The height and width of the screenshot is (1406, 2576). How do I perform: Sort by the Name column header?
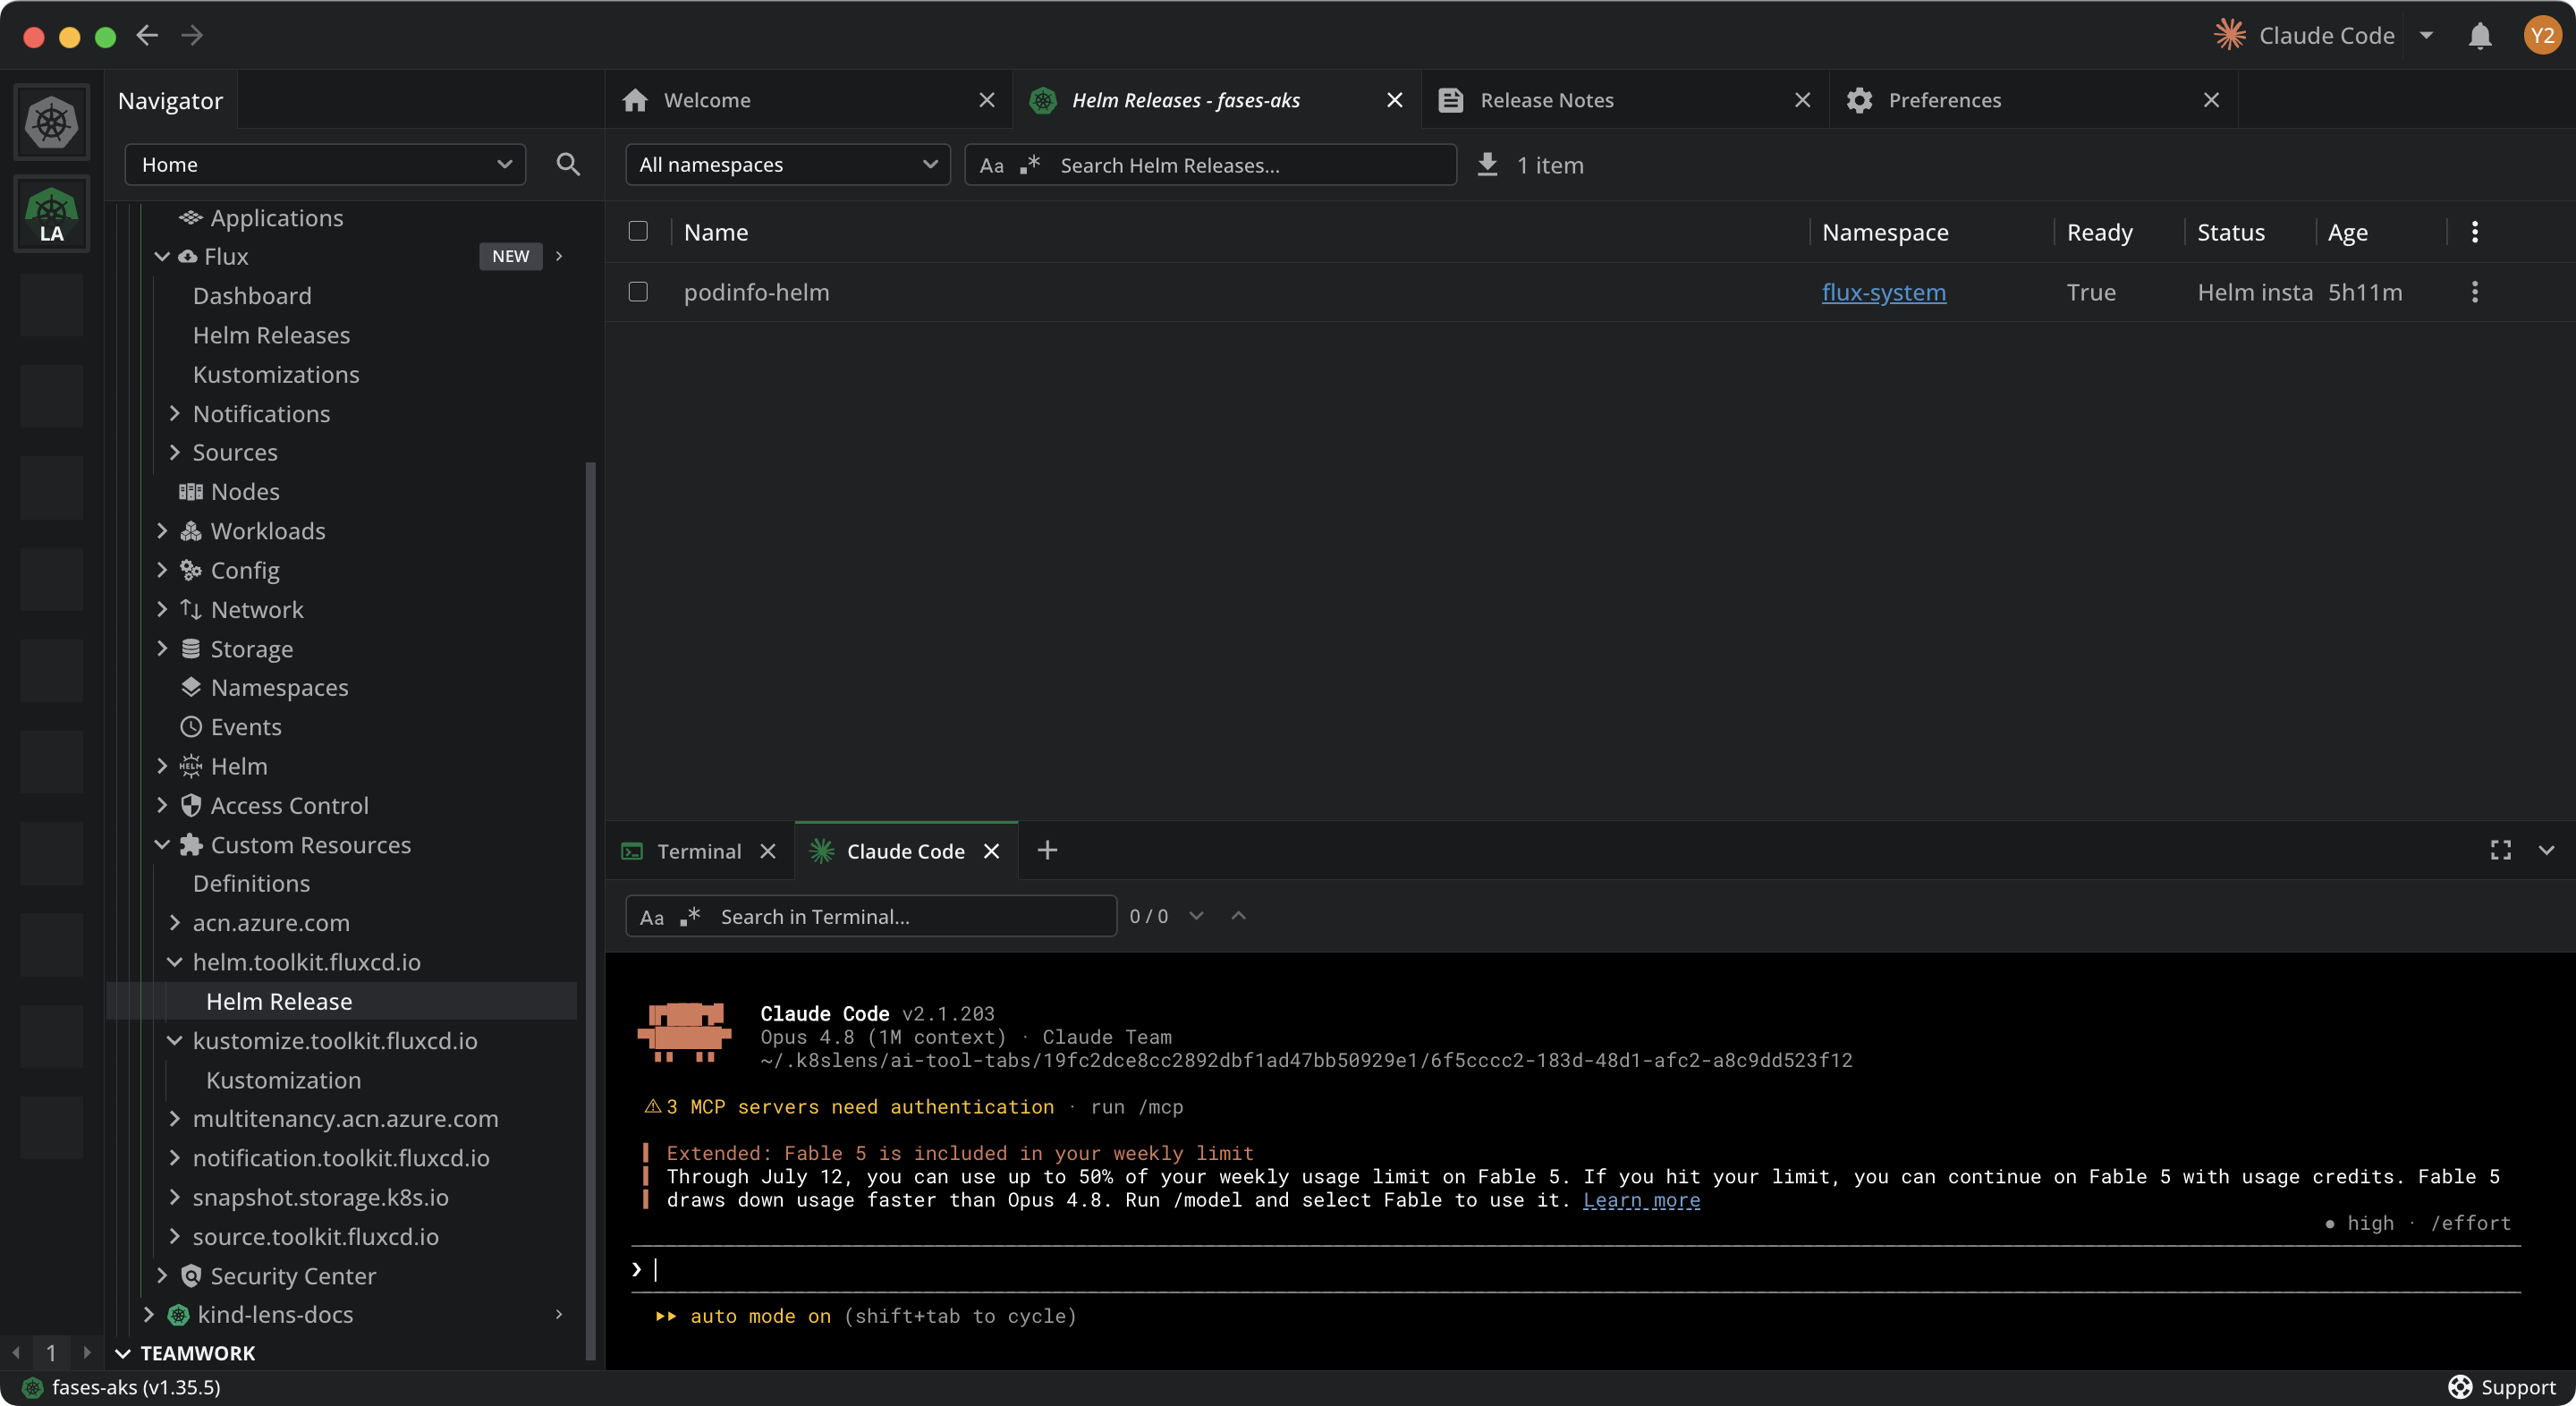[x=716, y=232]
